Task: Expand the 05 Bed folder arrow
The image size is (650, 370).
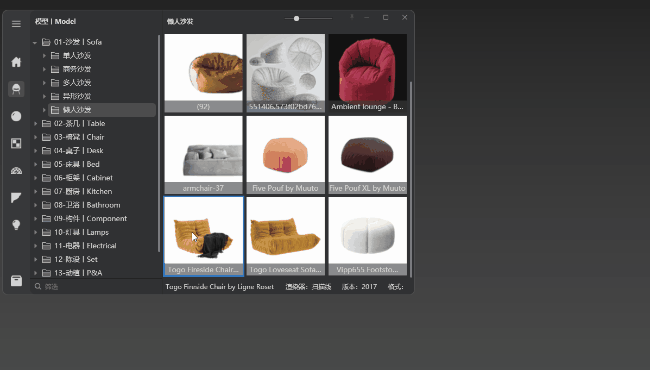Action: (x=35, y=164)
